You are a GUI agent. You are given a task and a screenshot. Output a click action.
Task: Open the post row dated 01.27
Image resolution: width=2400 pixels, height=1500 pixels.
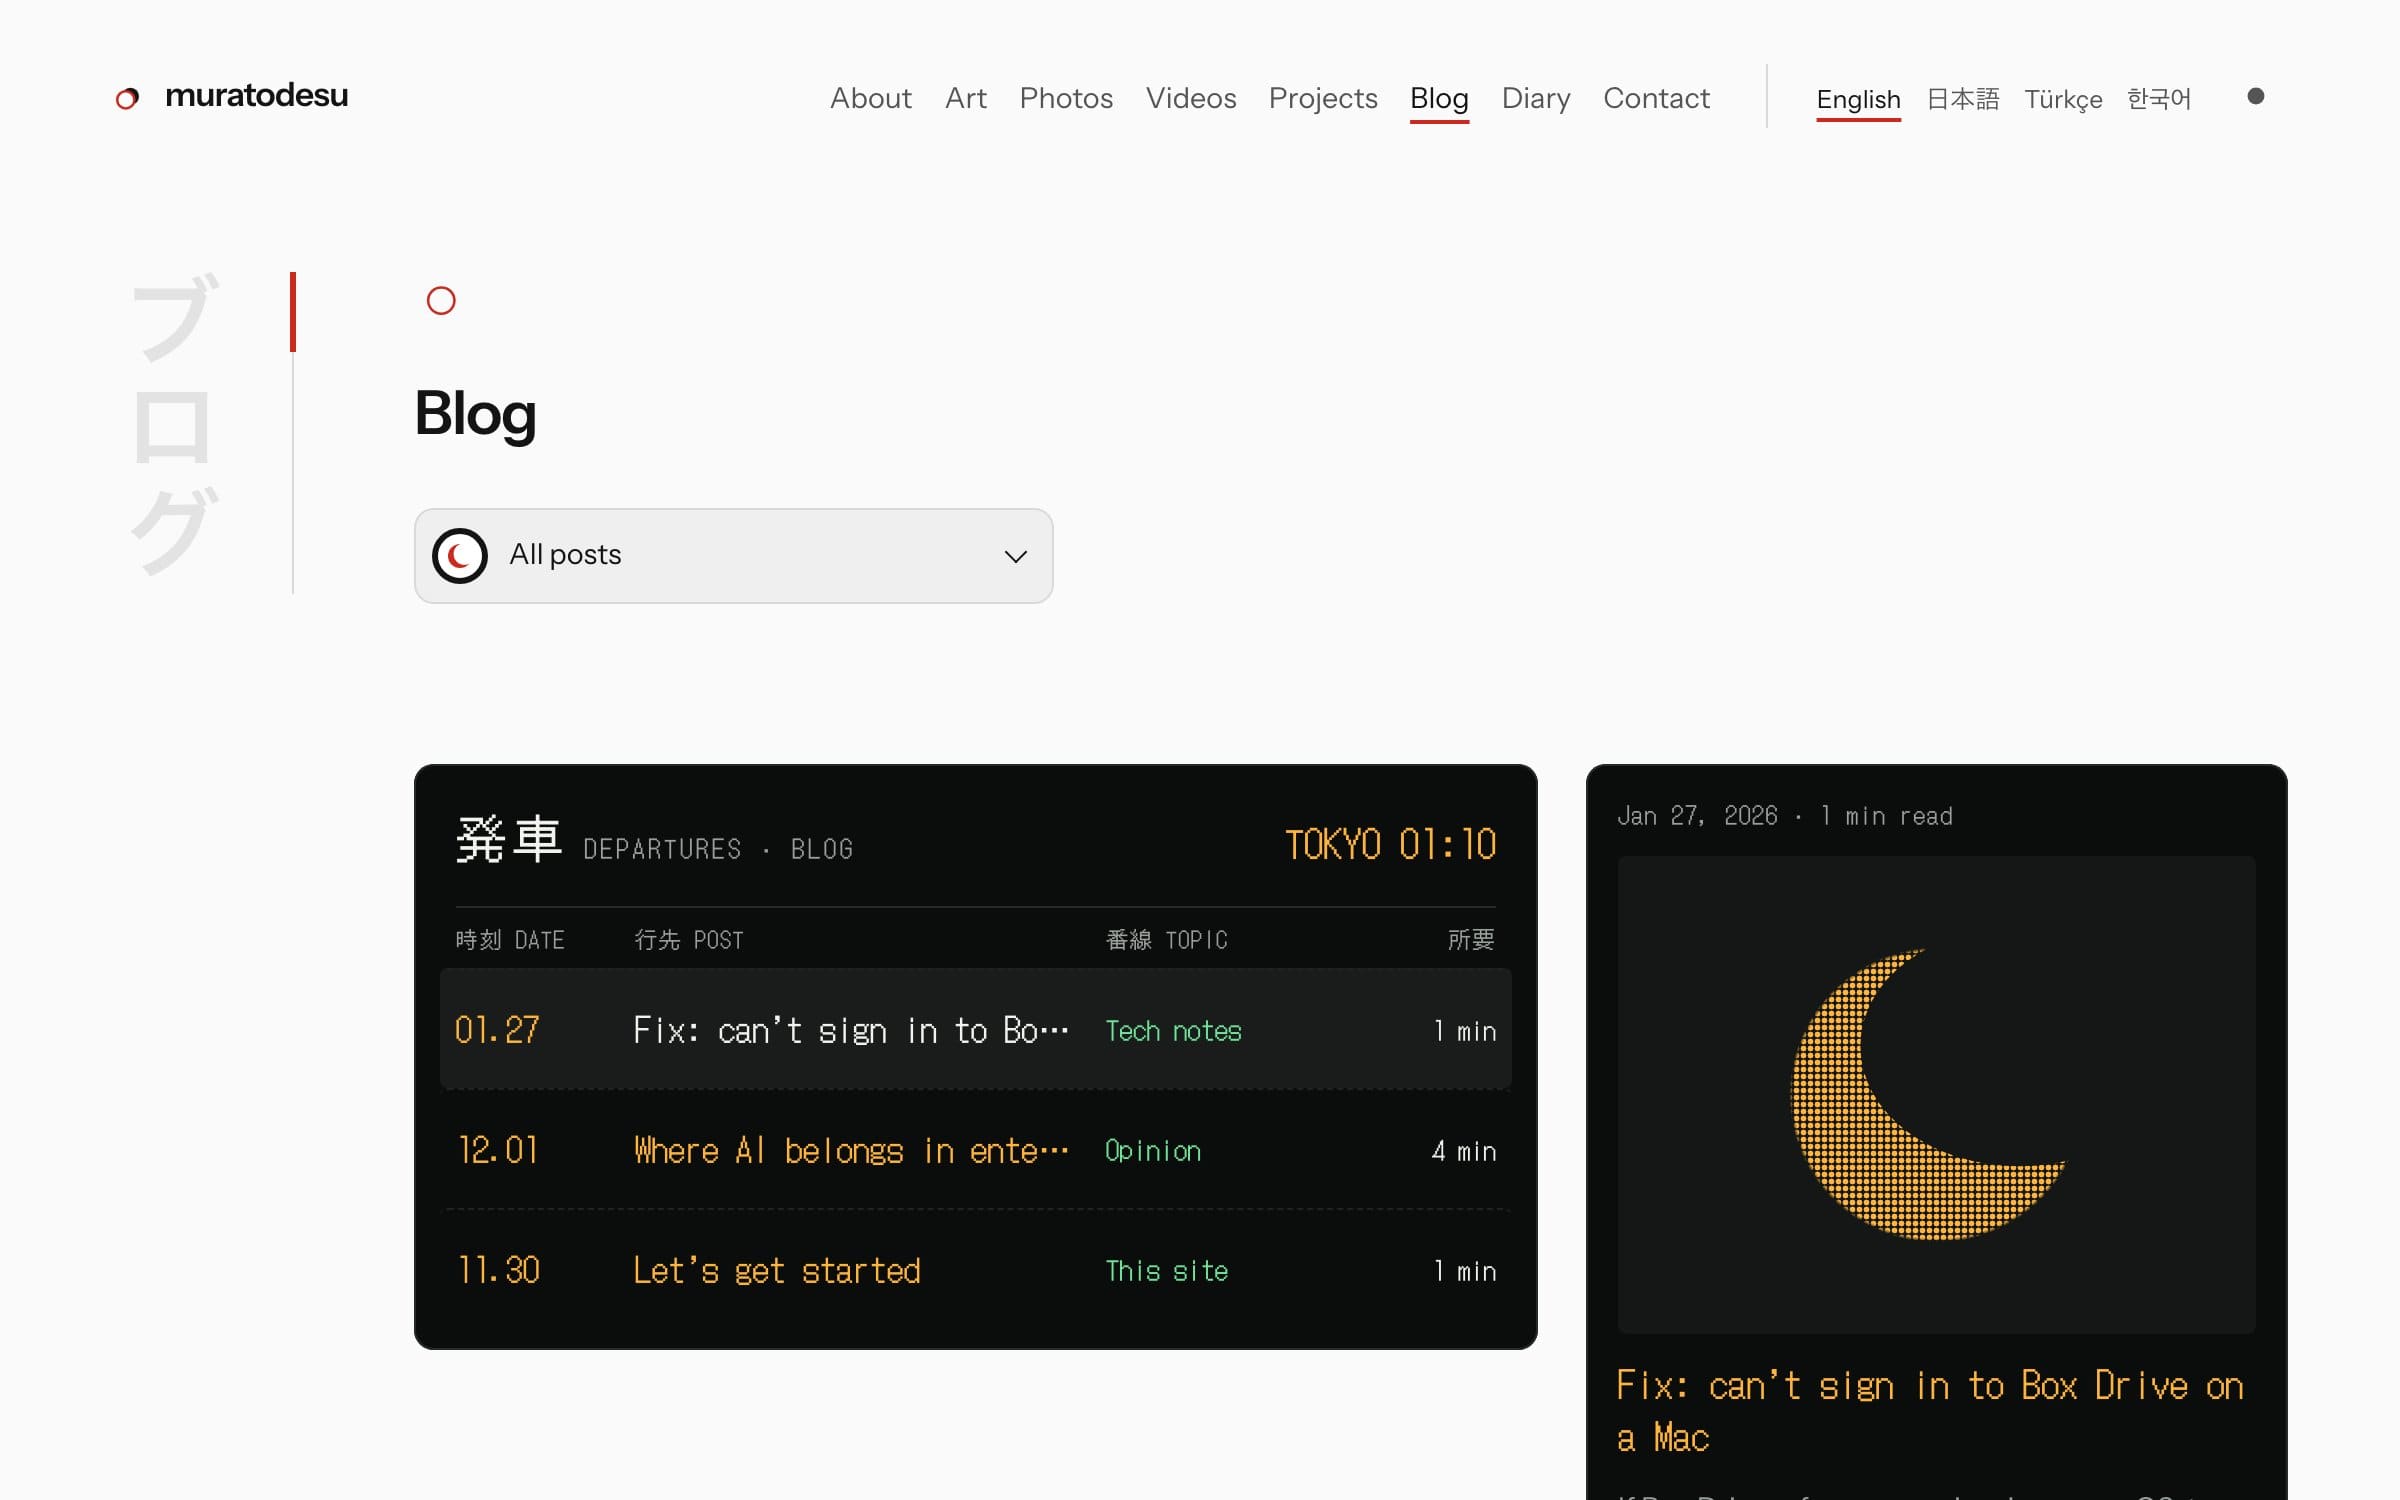pyautogui.click(x=975, y=1030)
